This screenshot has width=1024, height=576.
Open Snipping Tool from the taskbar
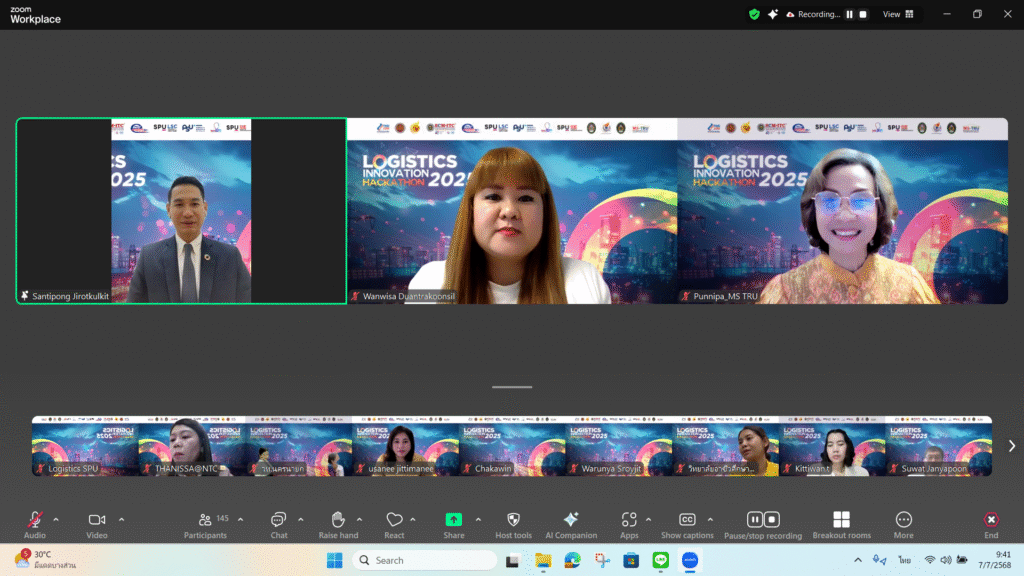(x=602, y=560)
